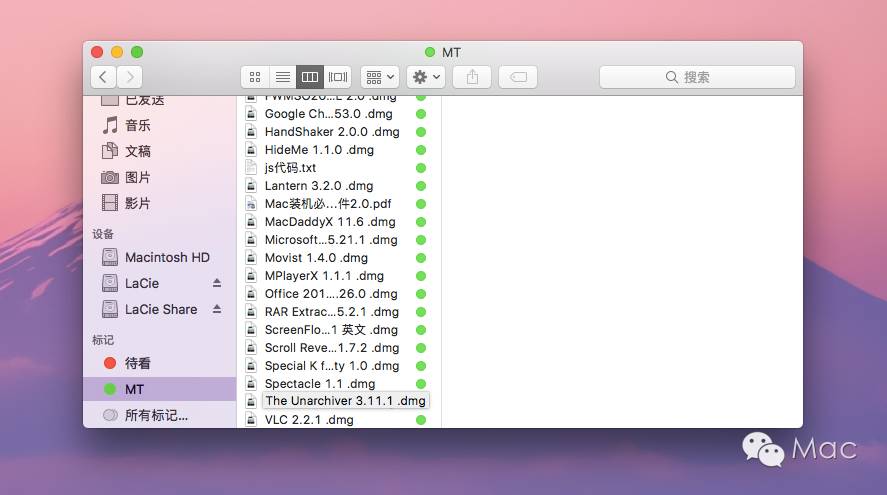This screenshot has width=887, height=495.
Task: Select the Lantern 3.2.0 .dmg file
Action: [x=318, y=186]
